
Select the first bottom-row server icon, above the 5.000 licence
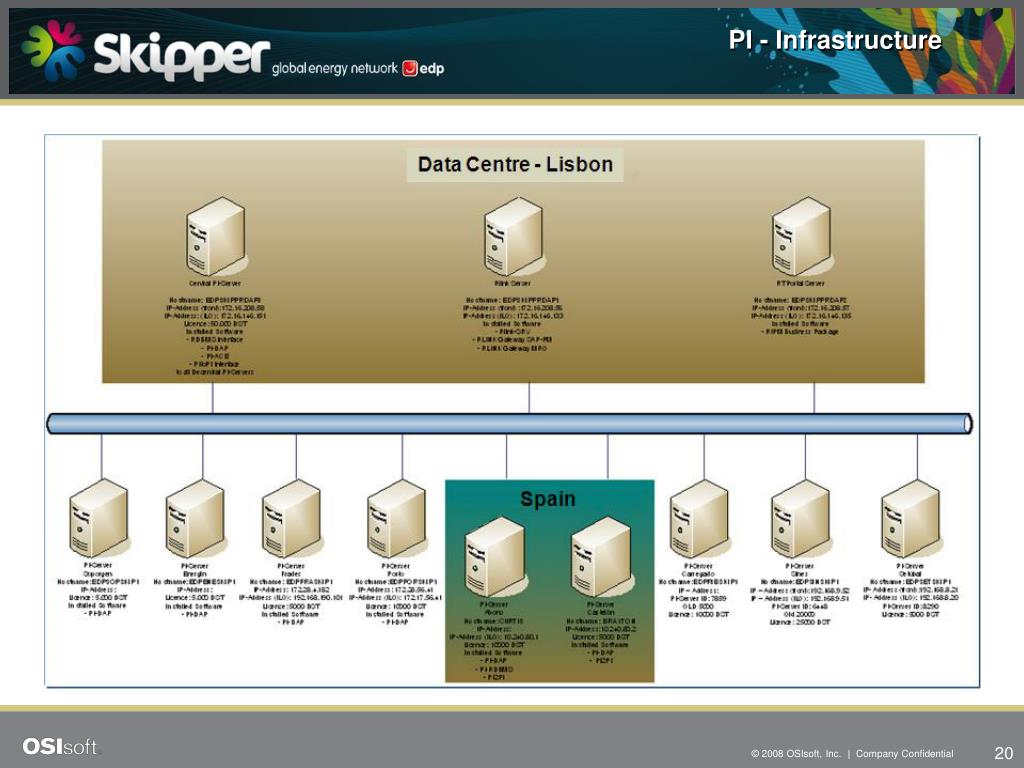click(x=99, y=518)
